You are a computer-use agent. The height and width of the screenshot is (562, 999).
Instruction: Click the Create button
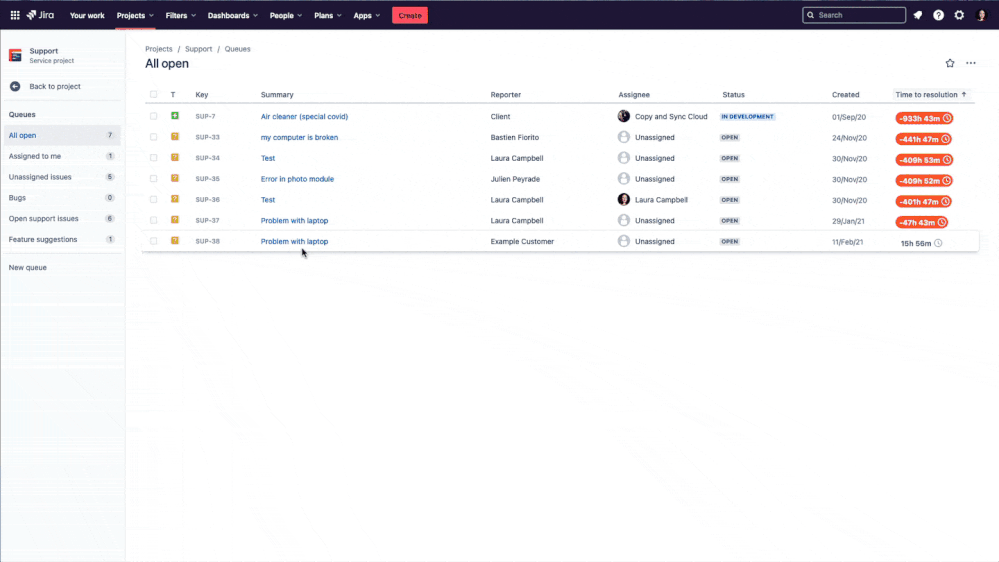(x=410, y=15)
